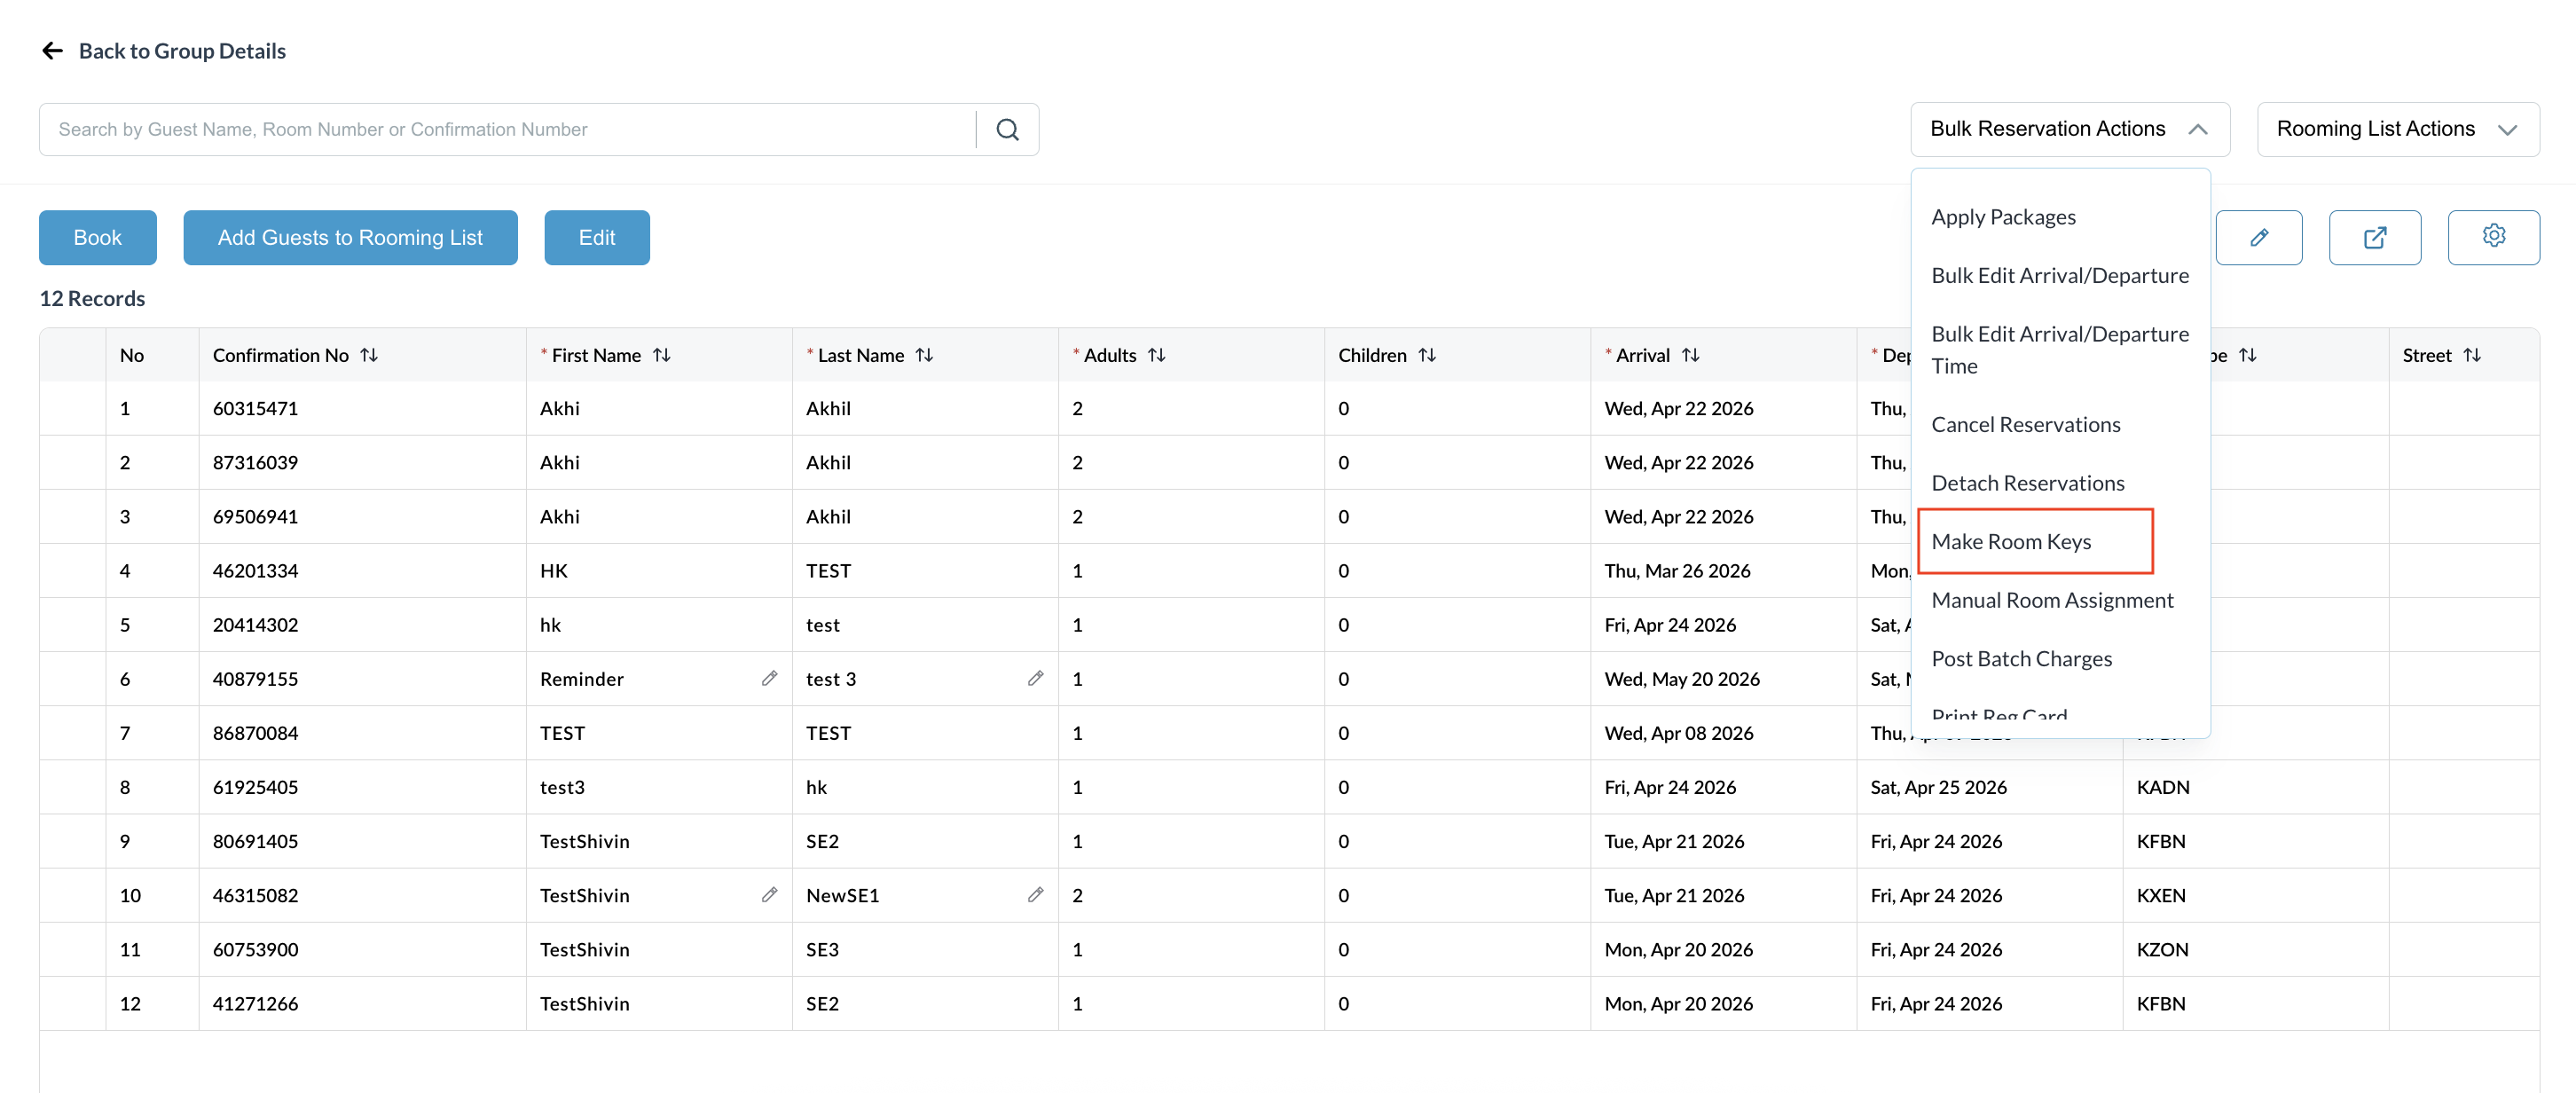
Task: Open the gear settings icon button
Action: tap(2493, 236)
